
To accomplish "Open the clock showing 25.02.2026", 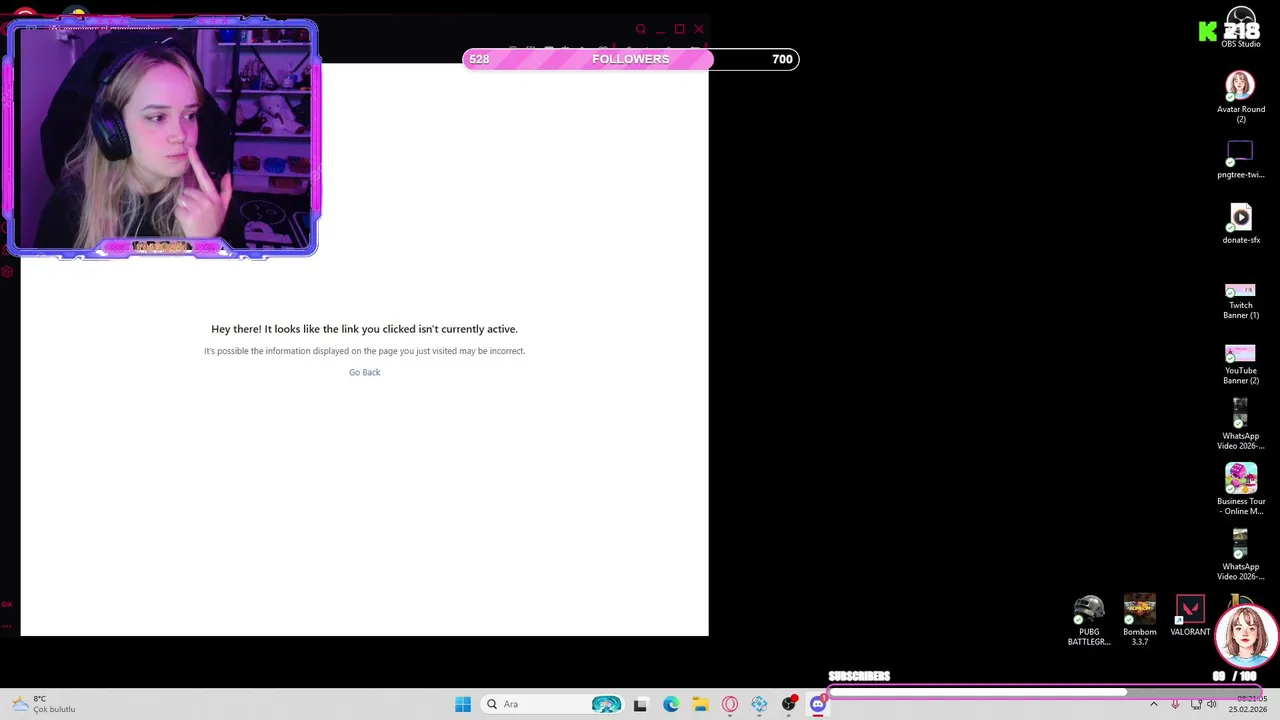I will (1248, 704).
